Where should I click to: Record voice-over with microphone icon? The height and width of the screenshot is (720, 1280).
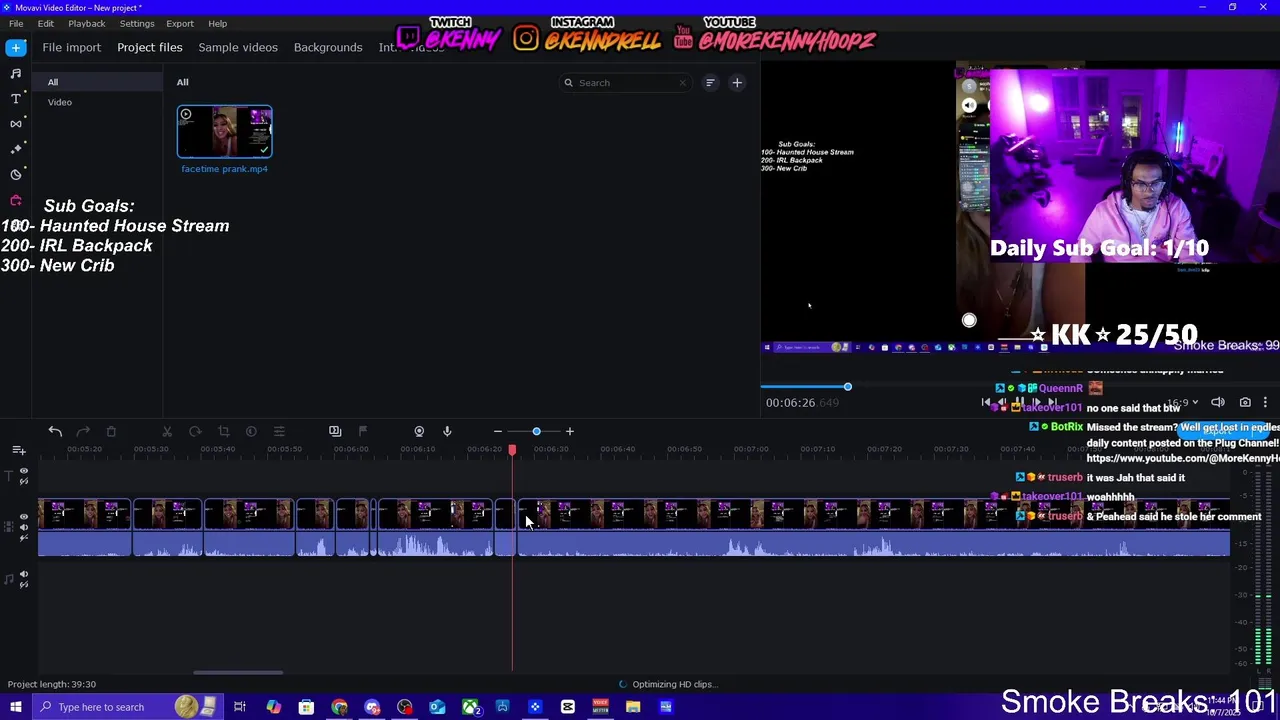pyautogui.click(x=447, y=431)
